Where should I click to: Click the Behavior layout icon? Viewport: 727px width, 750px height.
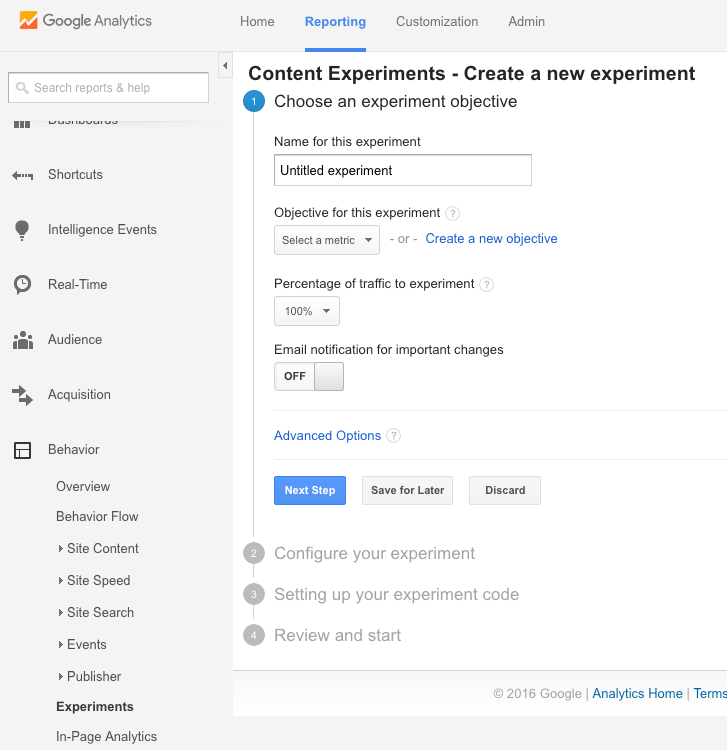[x=22, y=450]
